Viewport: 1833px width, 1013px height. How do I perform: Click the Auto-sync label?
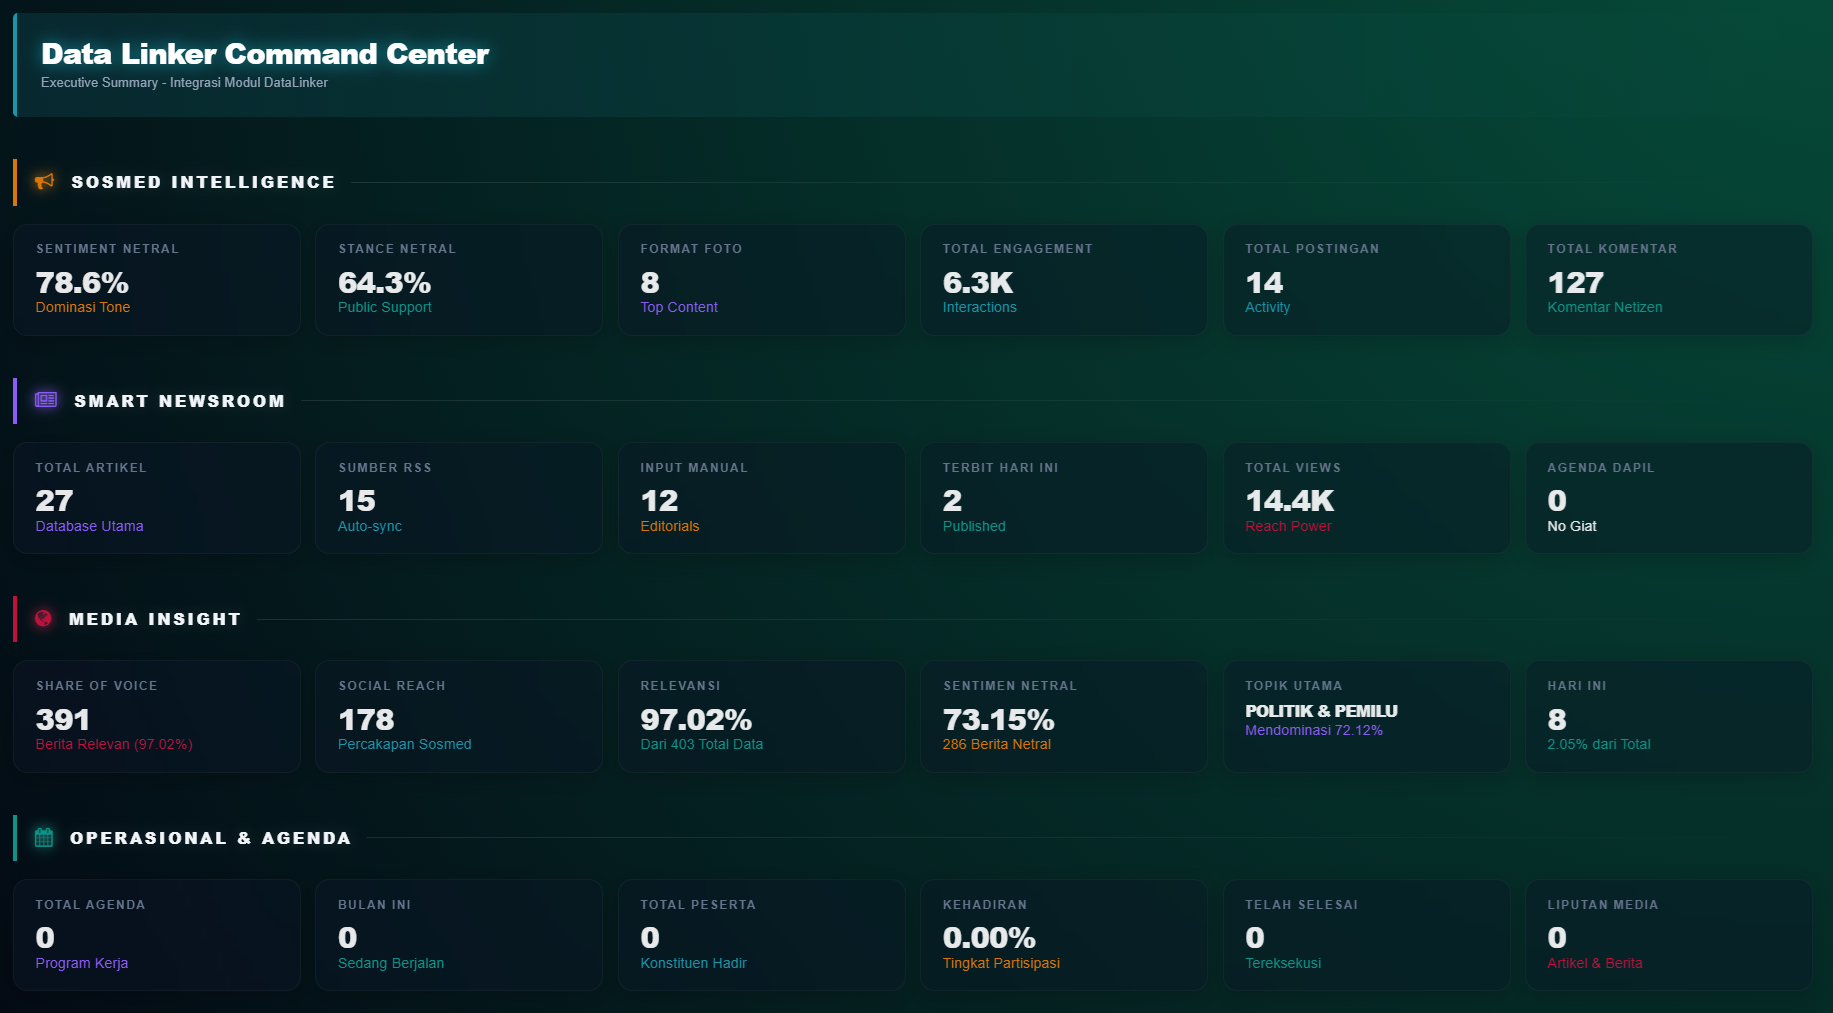370,526
